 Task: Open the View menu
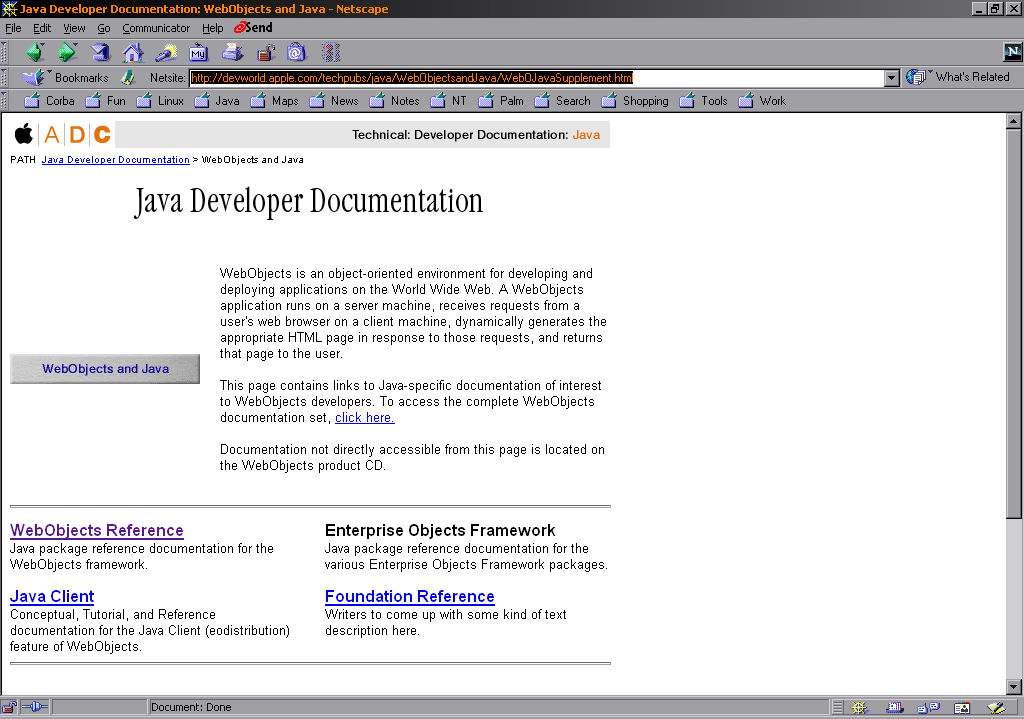(x=74, y=28)
